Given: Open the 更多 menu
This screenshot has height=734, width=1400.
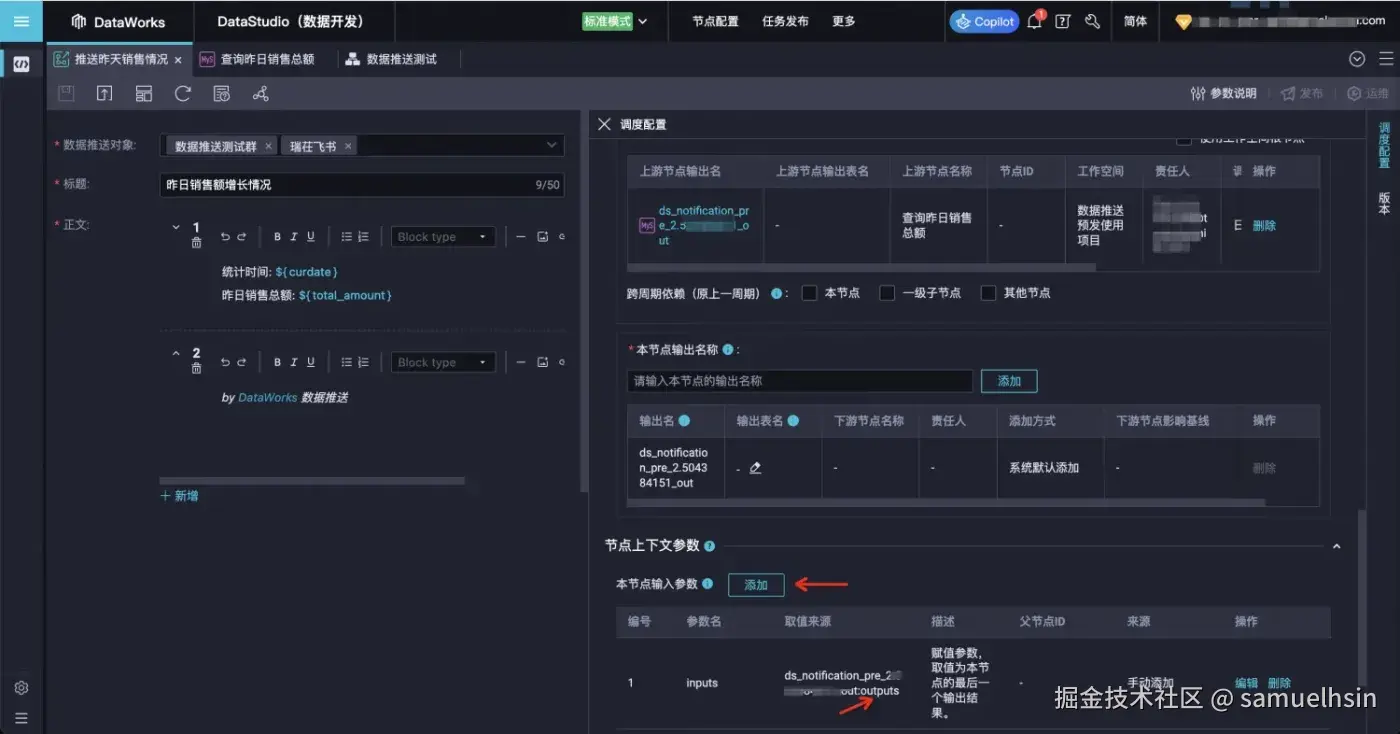Looking at the screenshot, I should click(x=844, y=21).
